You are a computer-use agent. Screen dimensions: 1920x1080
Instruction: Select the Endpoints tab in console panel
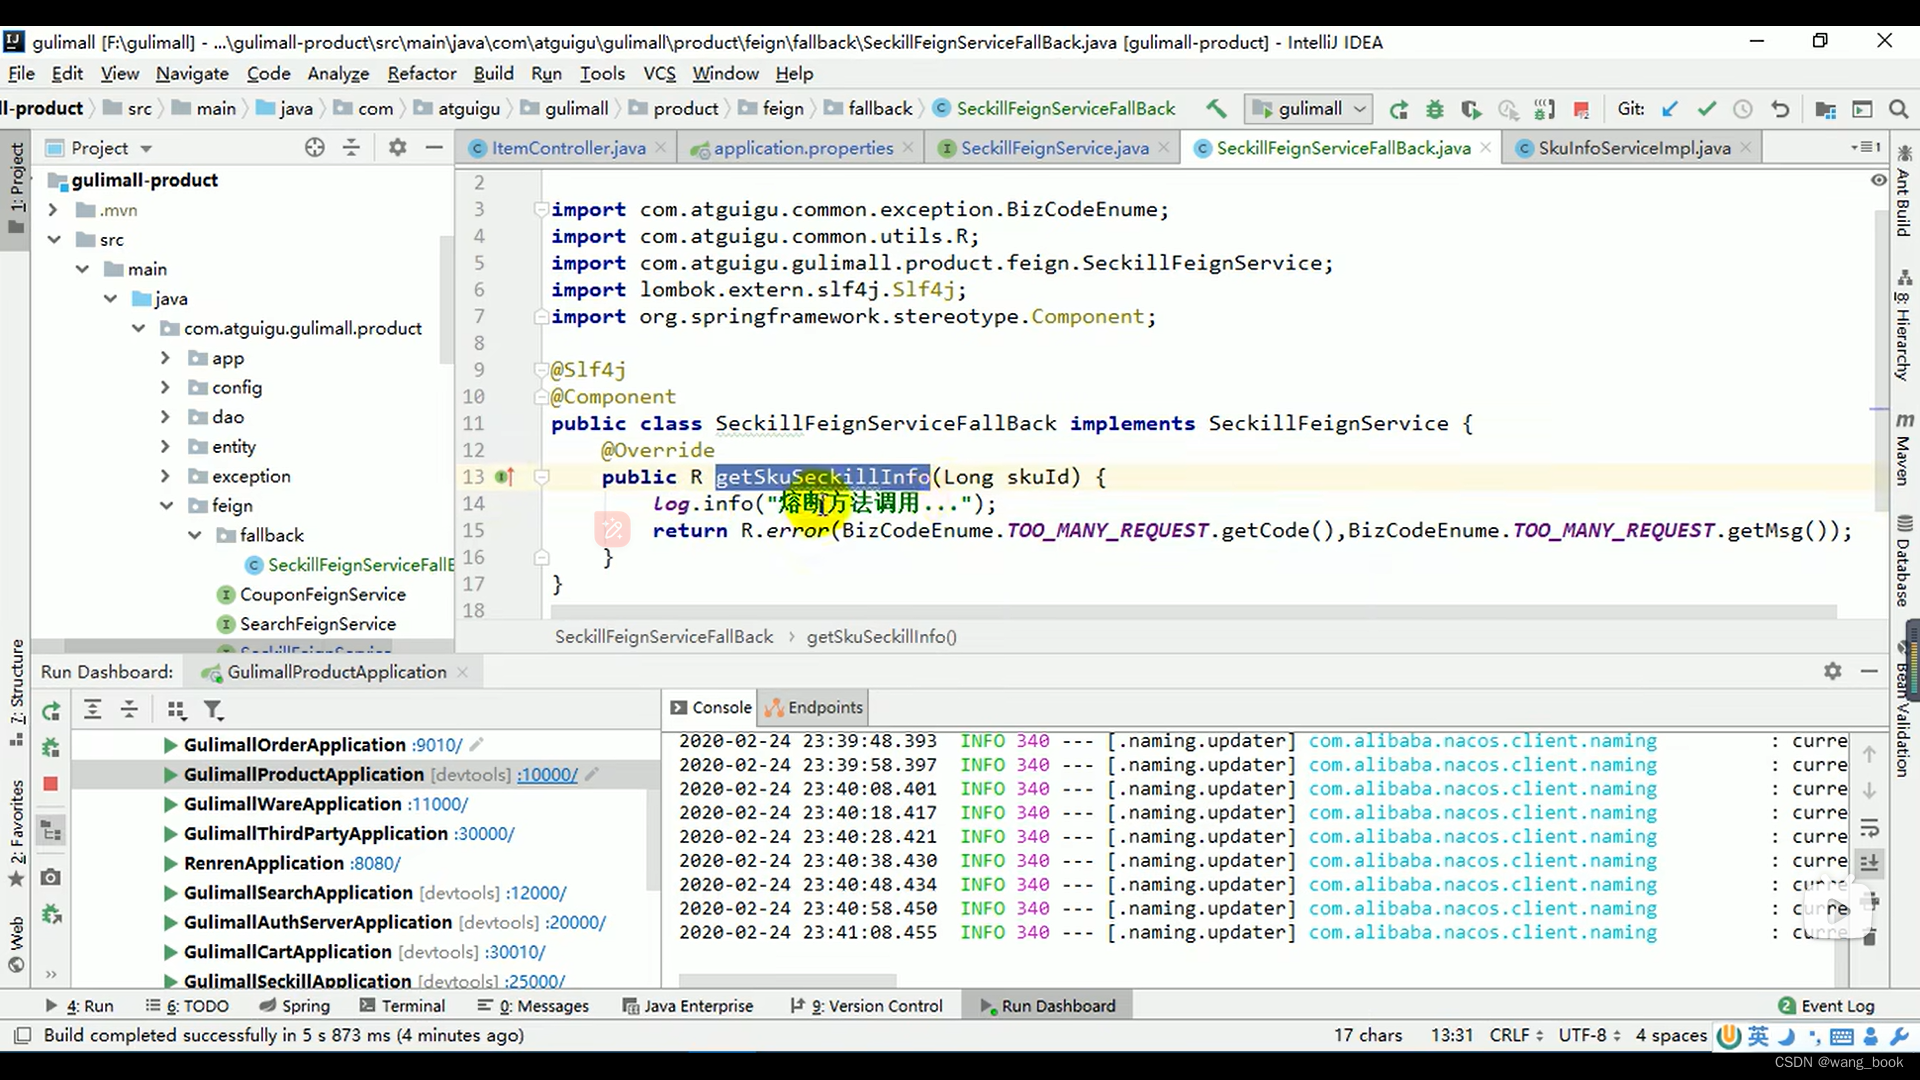pyautogui.click(x=818, y=707)
